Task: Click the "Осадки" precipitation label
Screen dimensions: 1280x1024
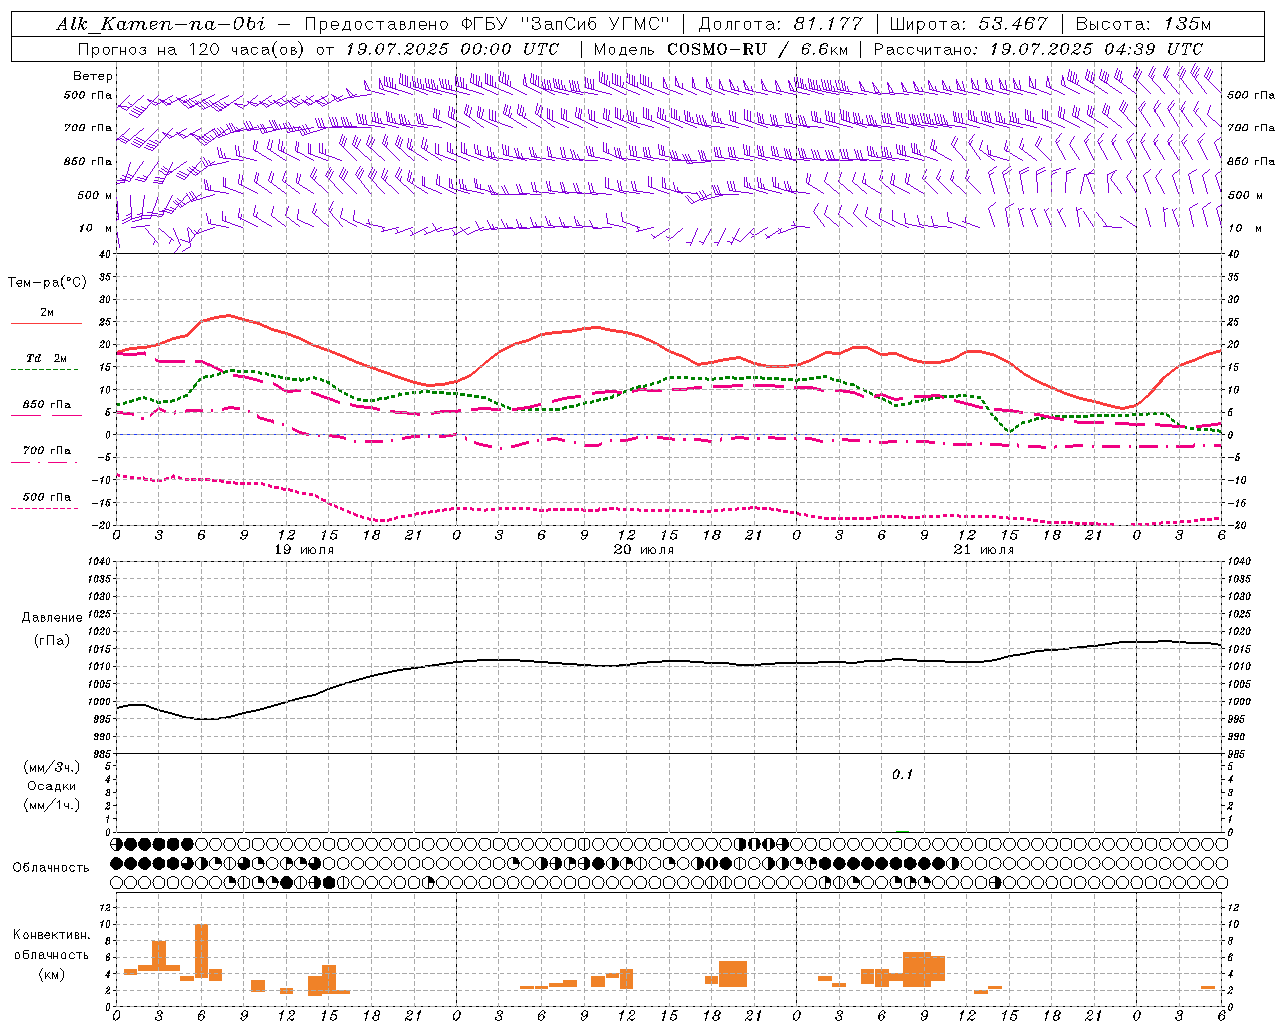Action: (x=51, y=786)
